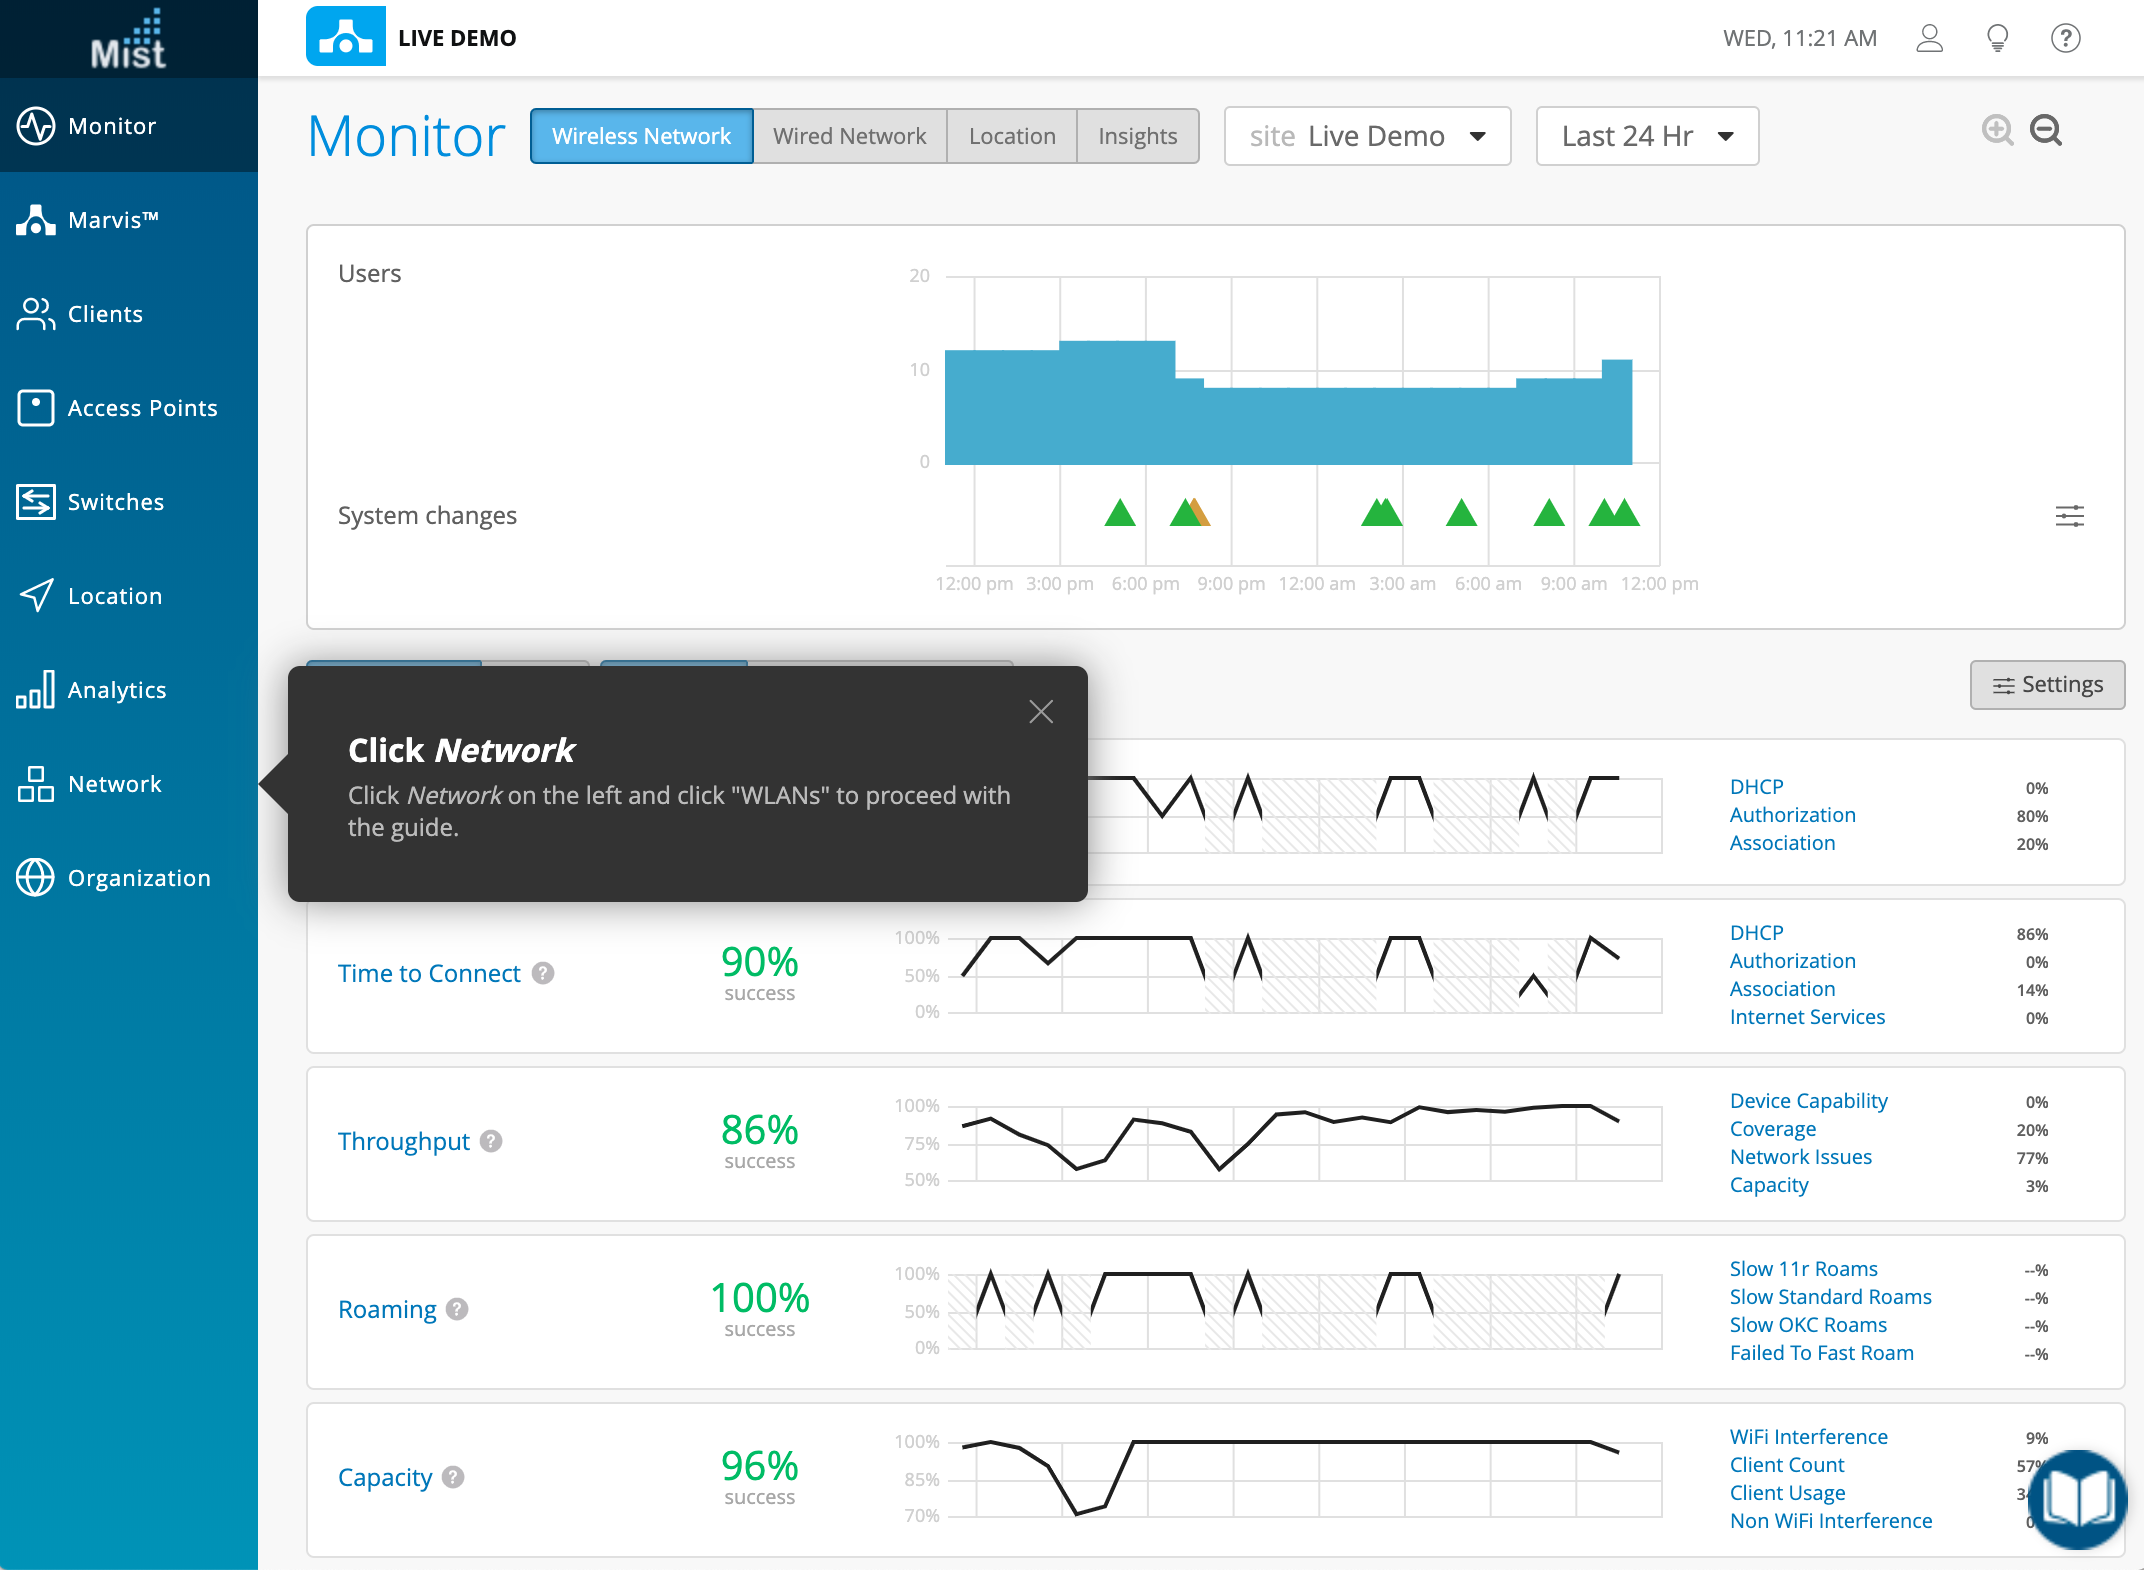Click the Throughput help icon
This screenshot has height=1570, width=2144.
click(491, 1141)
